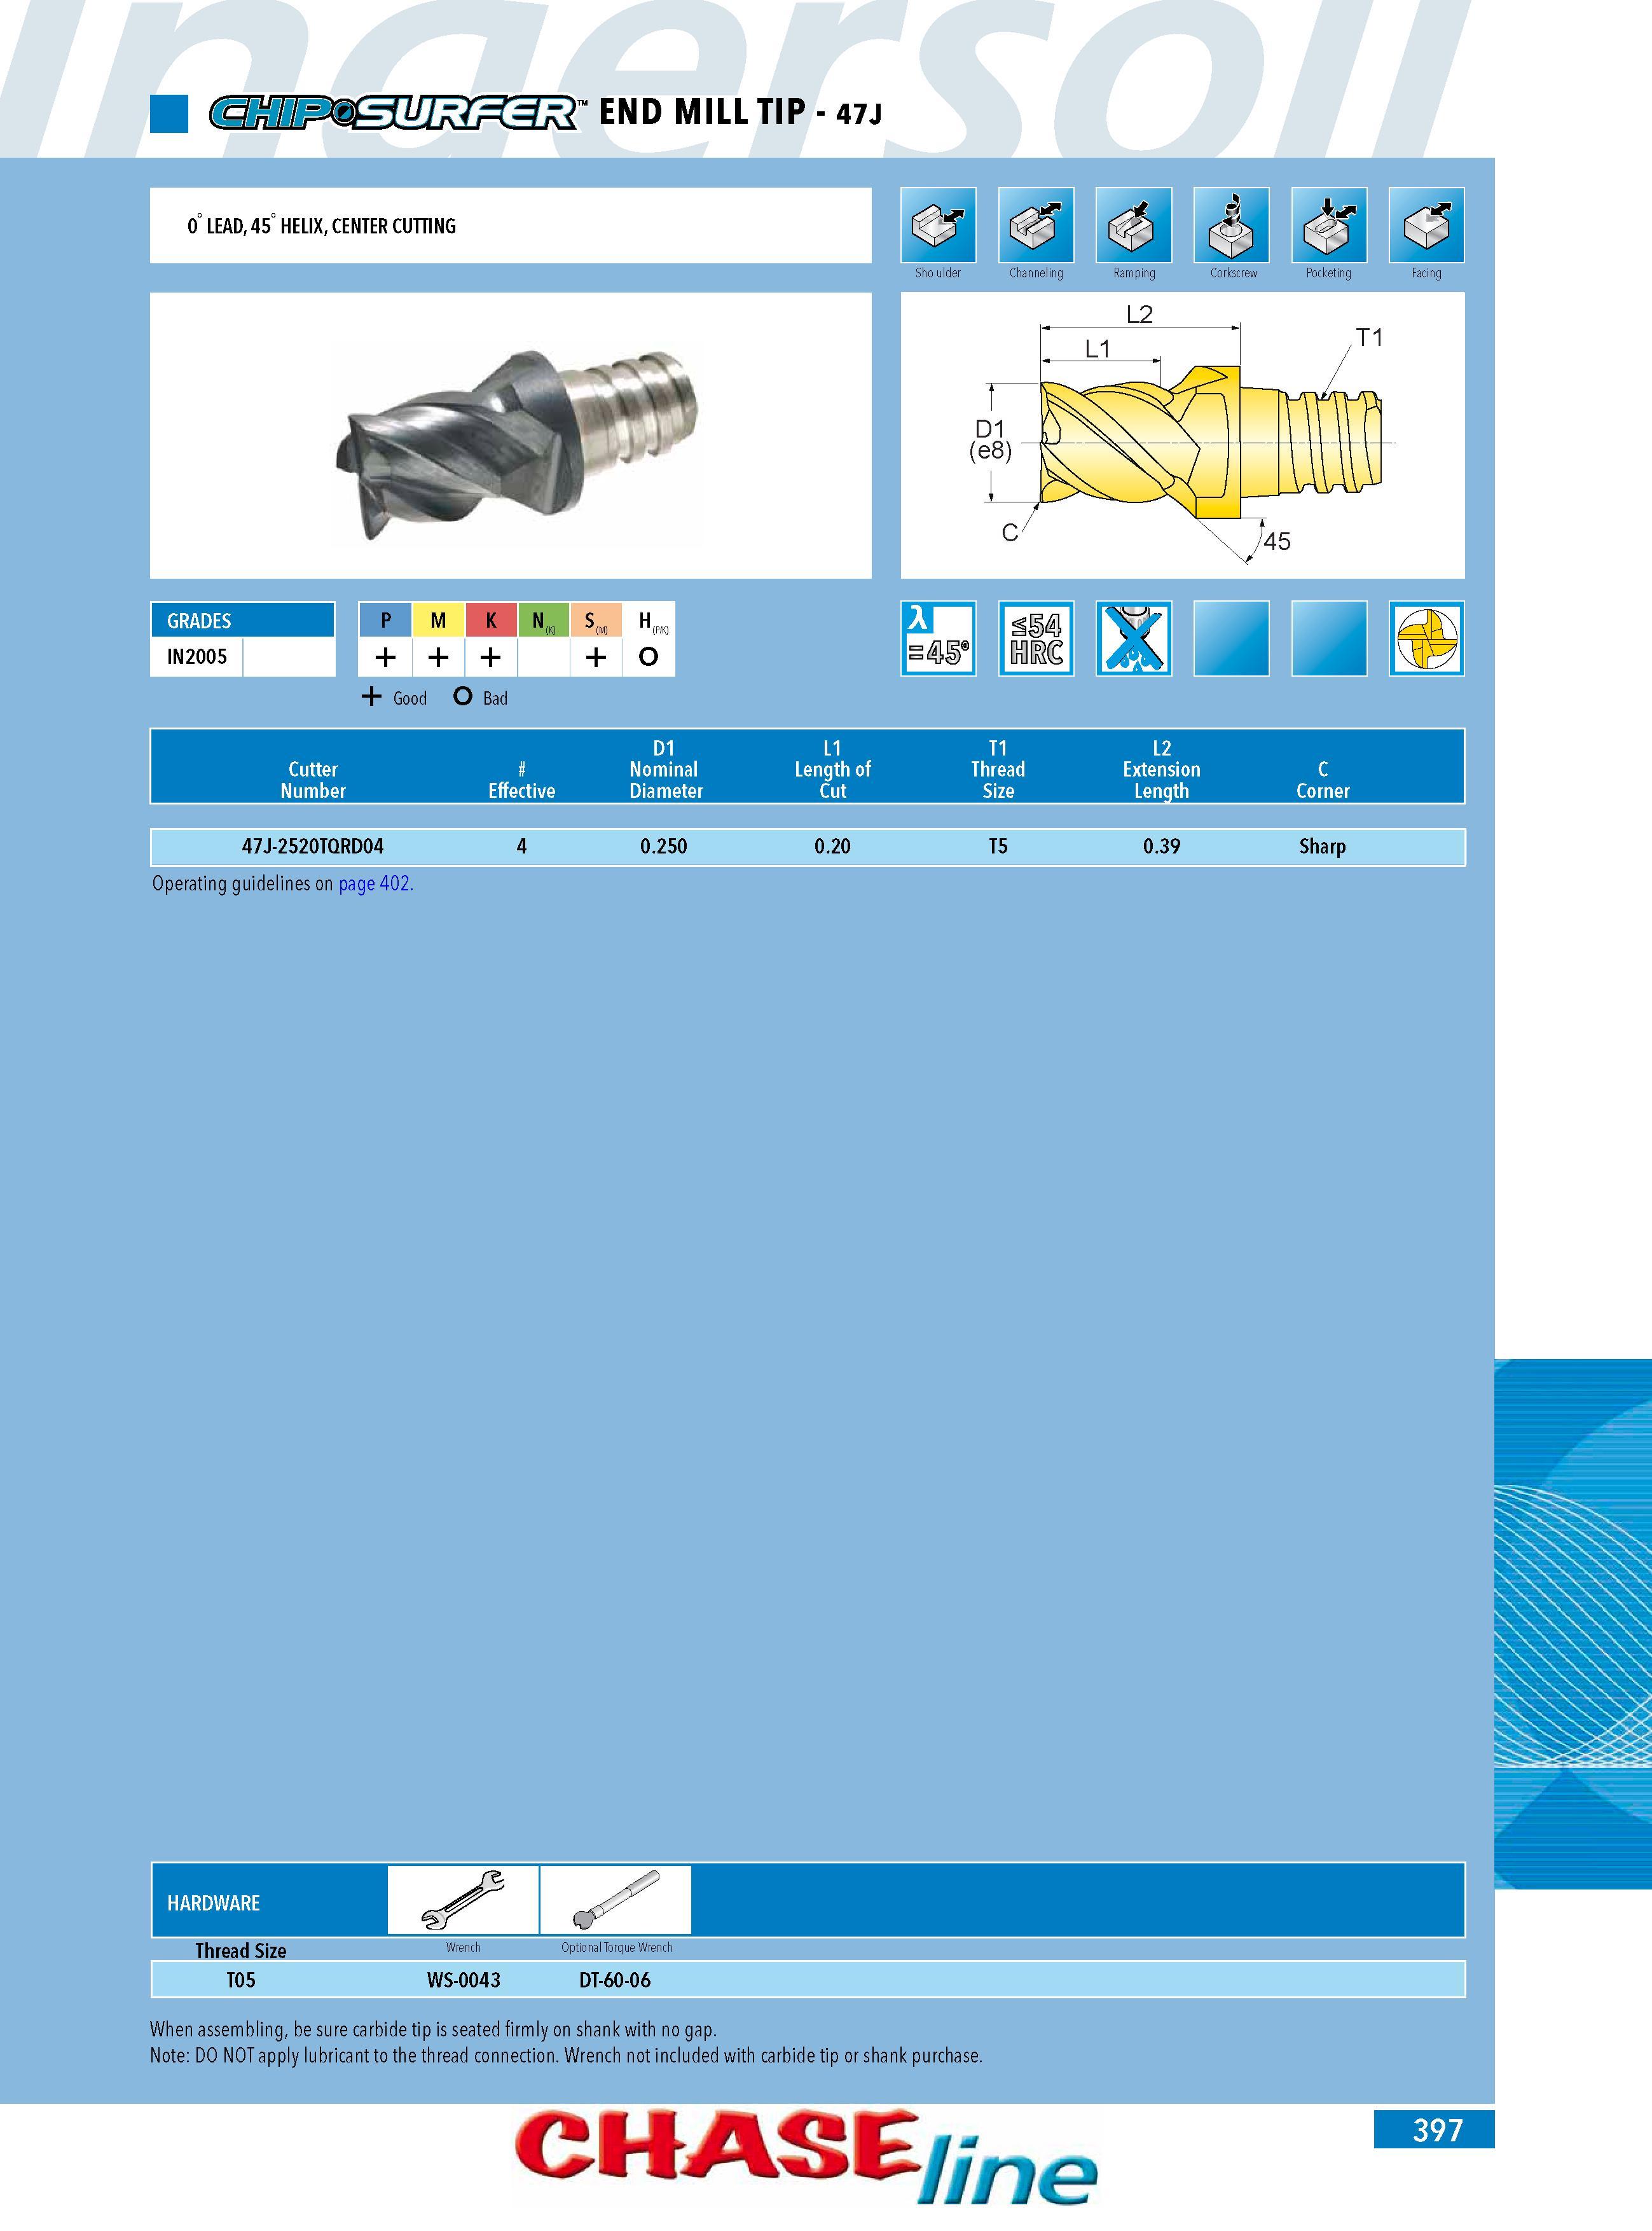
Task: Click the D1 (e8) dimension label
Action: (x=990, y=440)
